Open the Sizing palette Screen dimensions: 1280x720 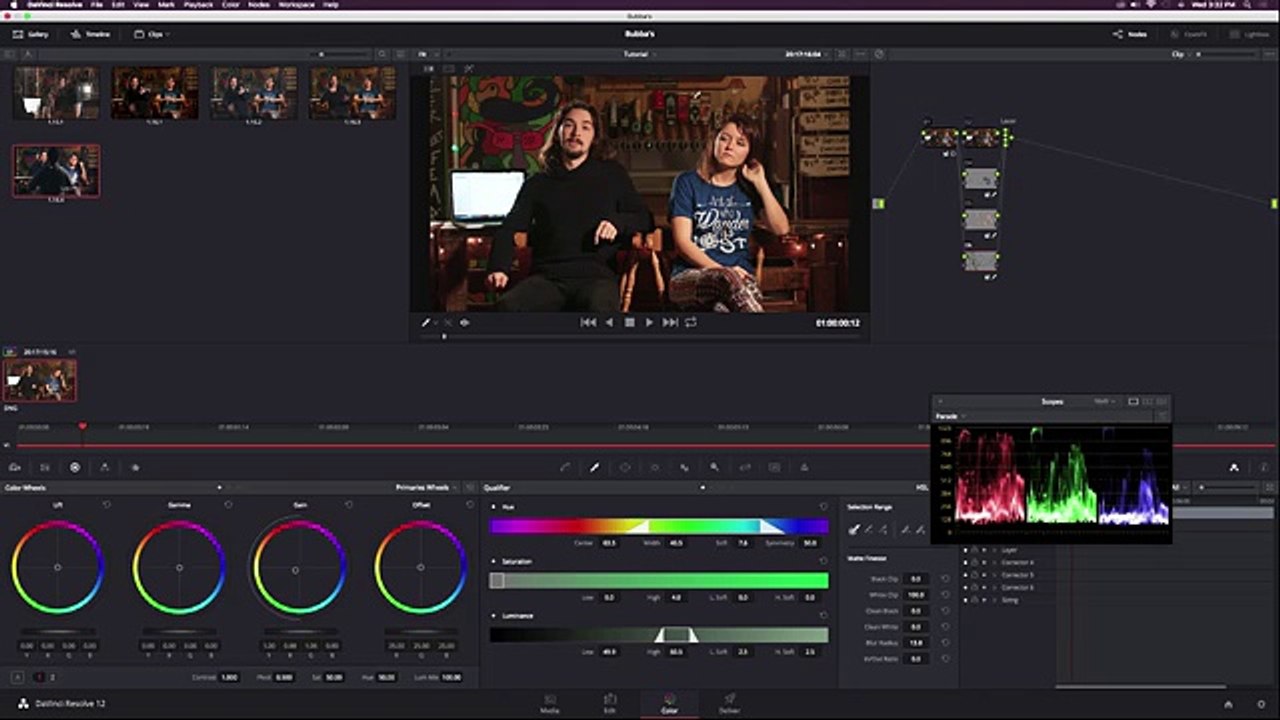744,467
